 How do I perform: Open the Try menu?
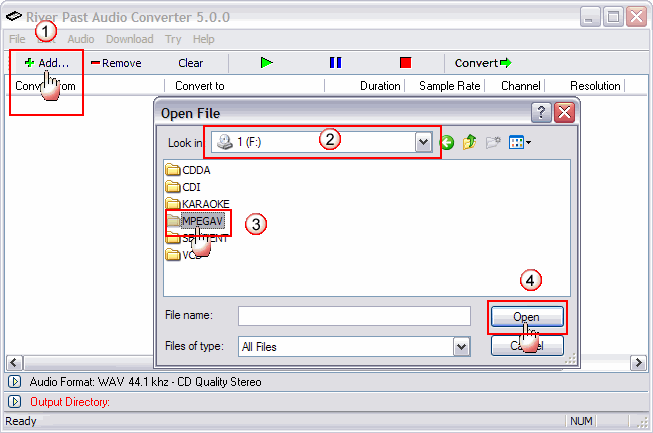click(173, 39)
